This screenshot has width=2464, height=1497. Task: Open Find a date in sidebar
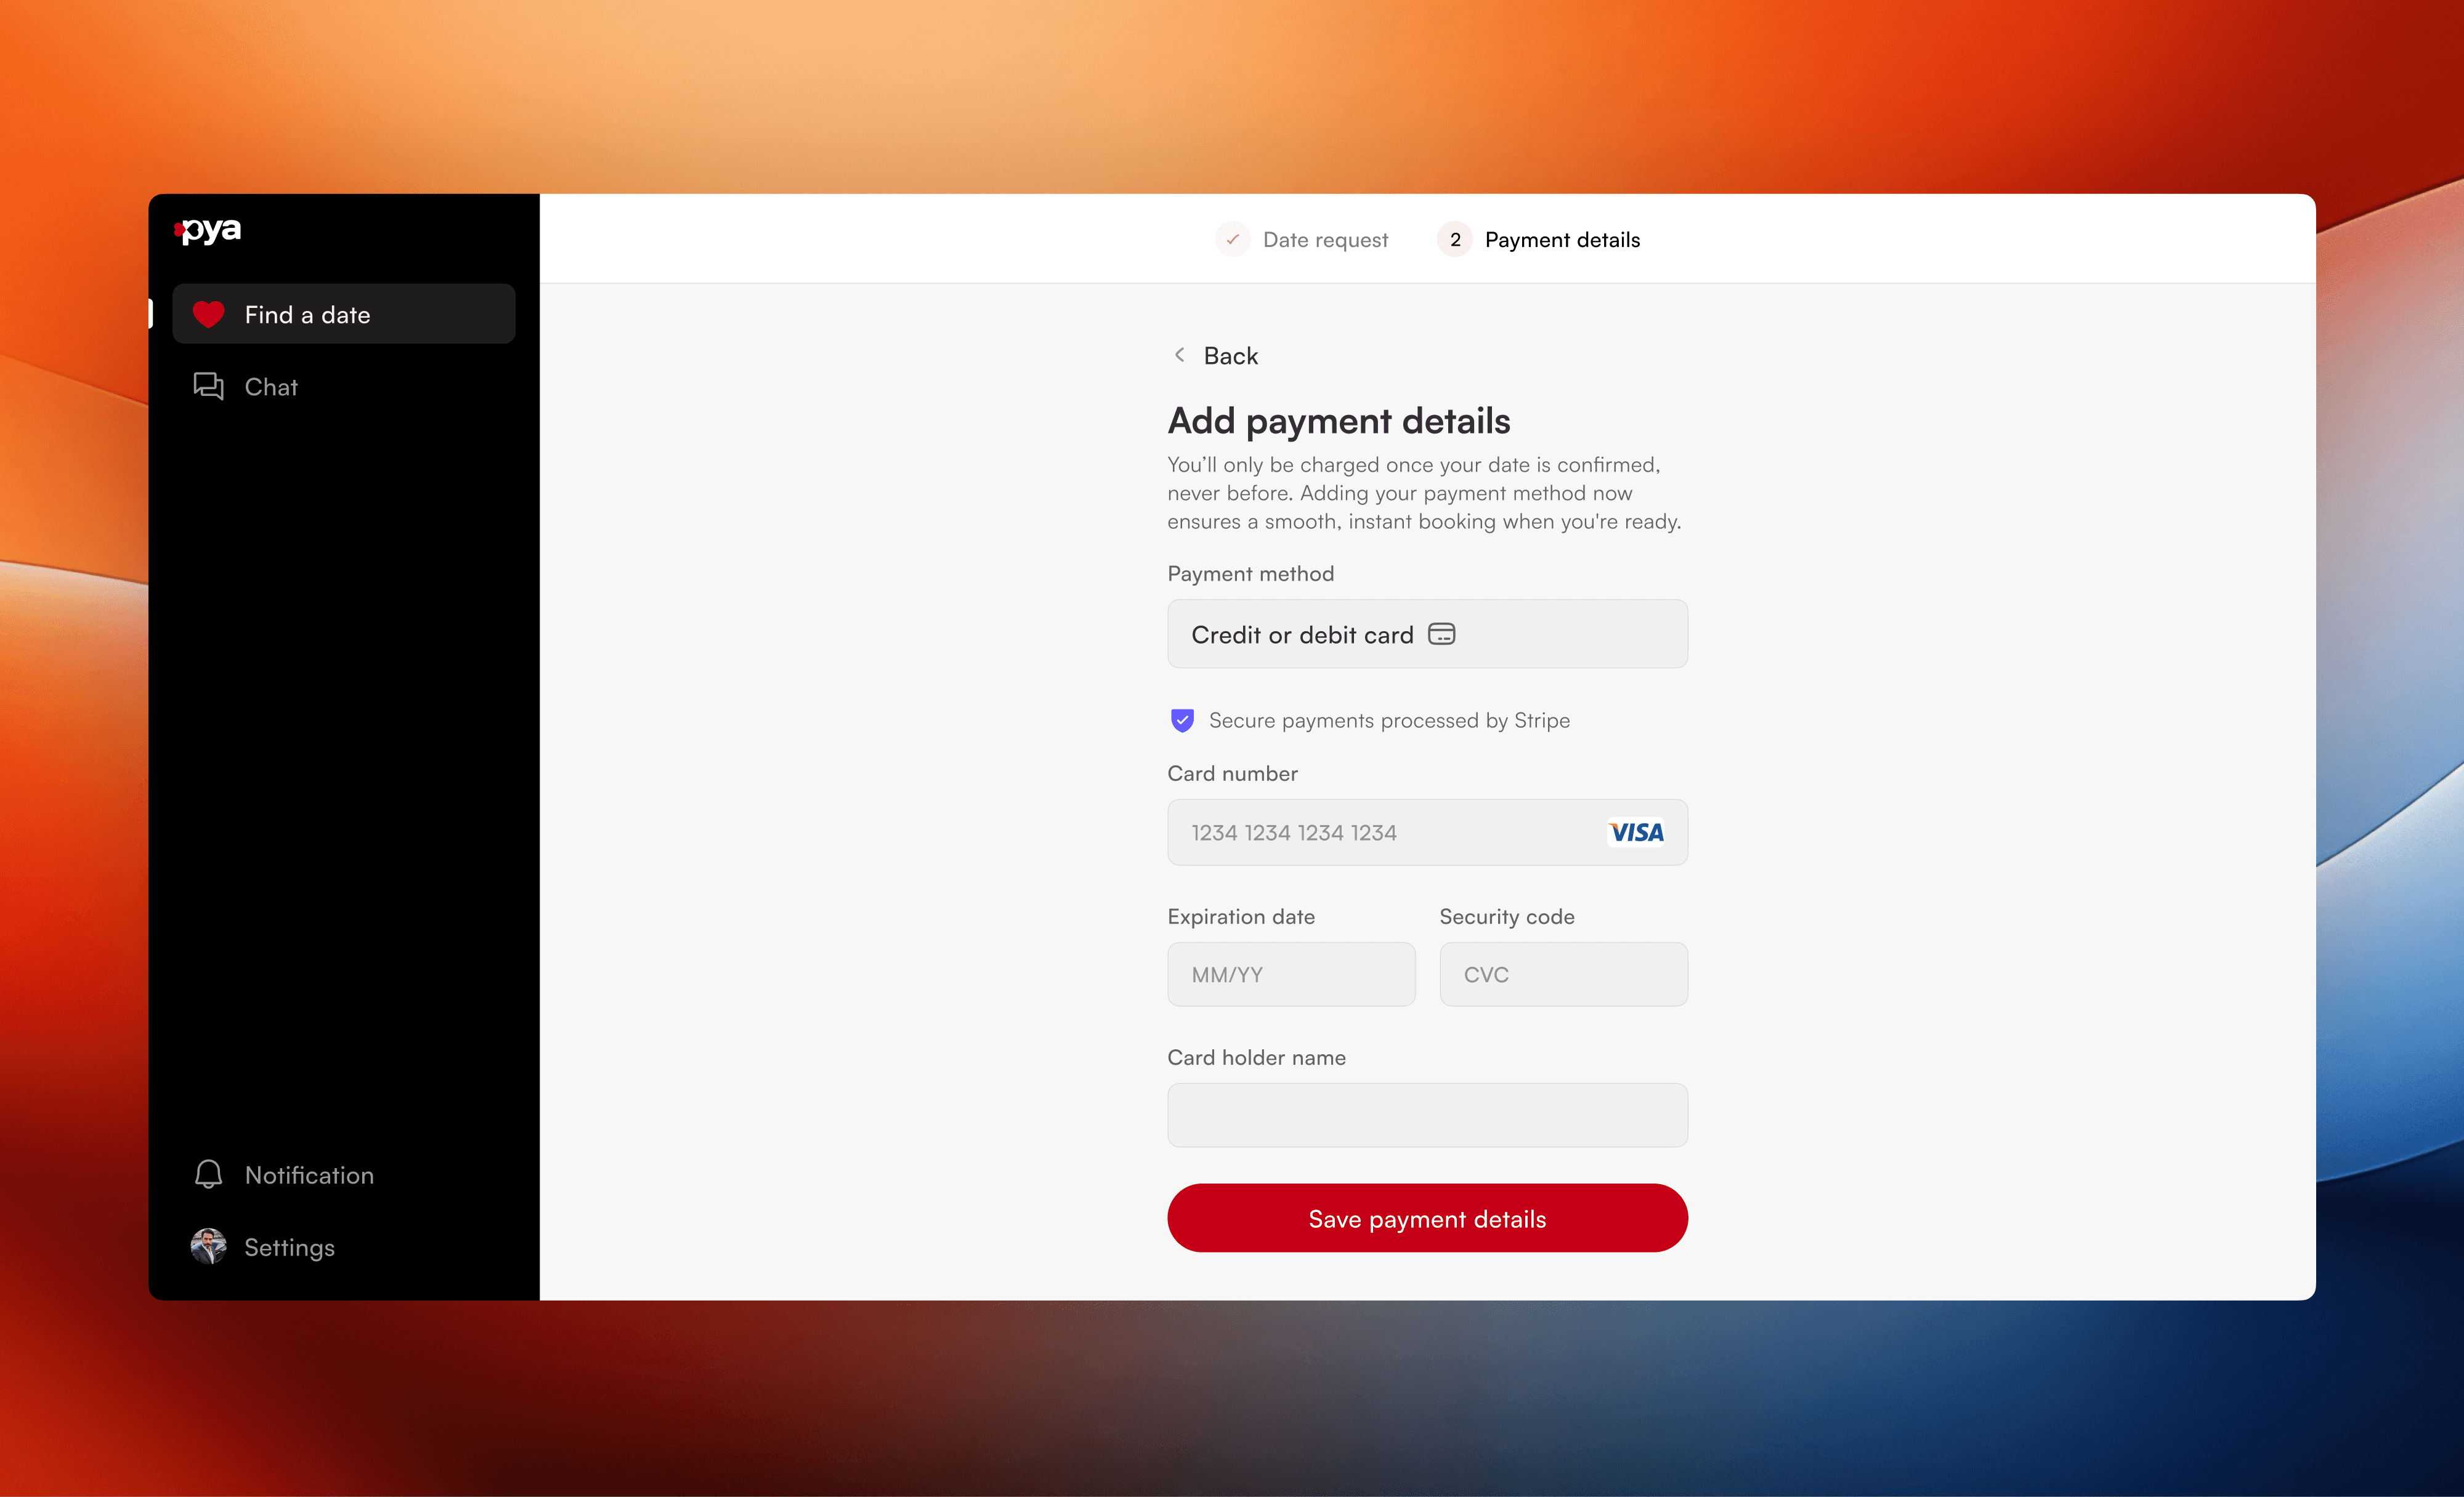pos(343,314)
